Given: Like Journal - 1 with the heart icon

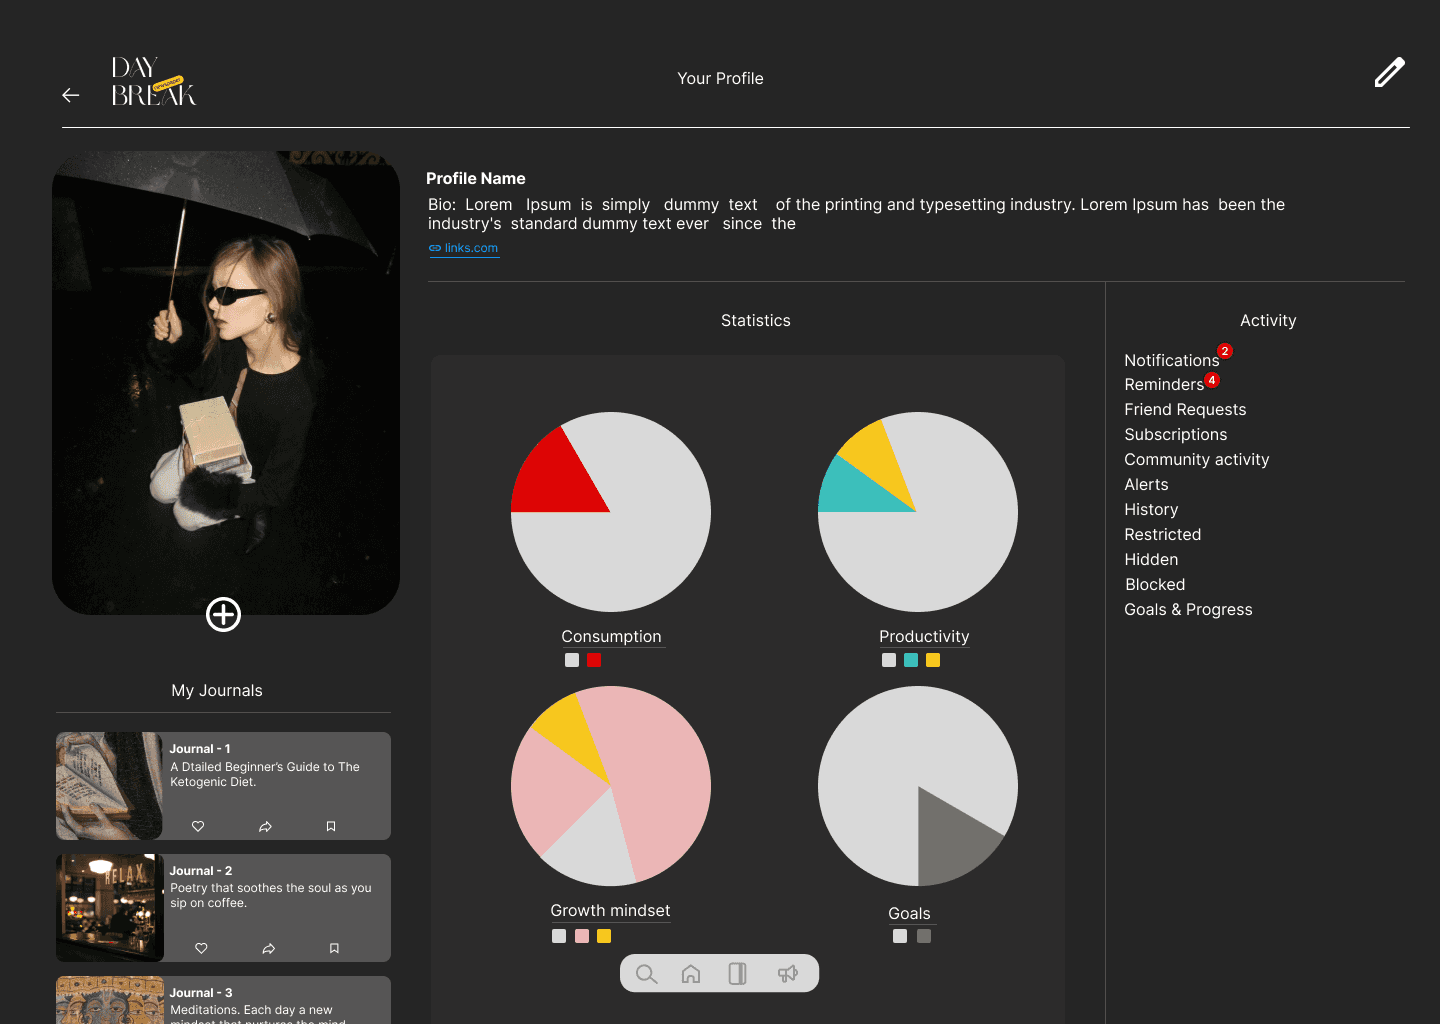Looking at the screenshot, I should (198, 826).
